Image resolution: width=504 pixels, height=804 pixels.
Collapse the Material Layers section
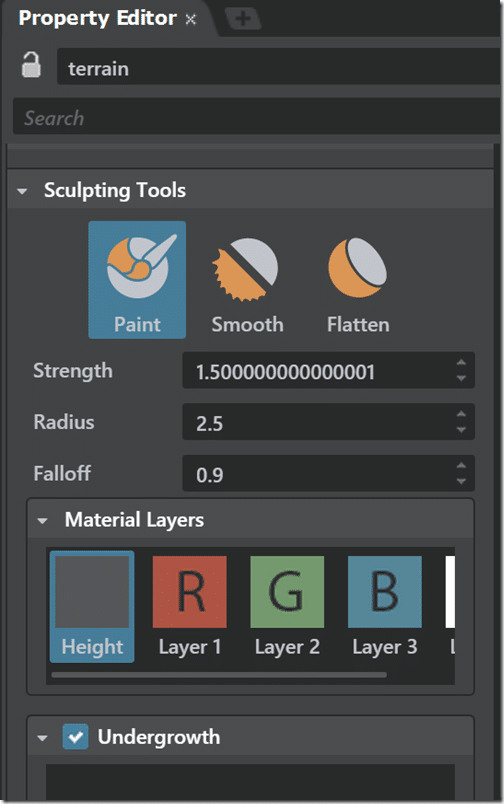[43, 521]
